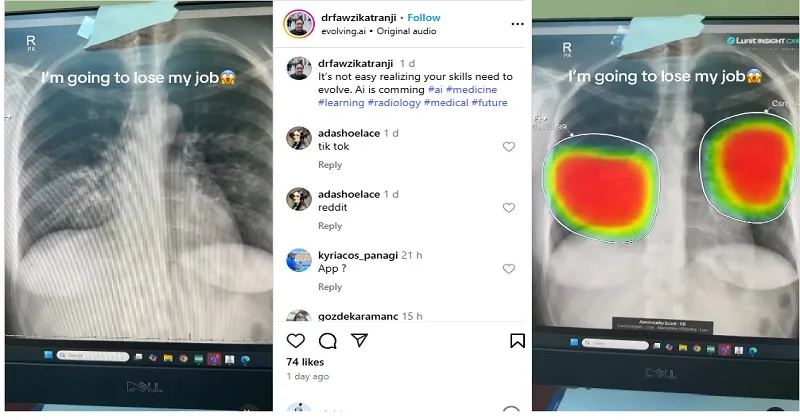Image resolution: width=800 pixels, height=420 pixels.
Task: Open the #future hashtag link
Action: click(489, 103)
